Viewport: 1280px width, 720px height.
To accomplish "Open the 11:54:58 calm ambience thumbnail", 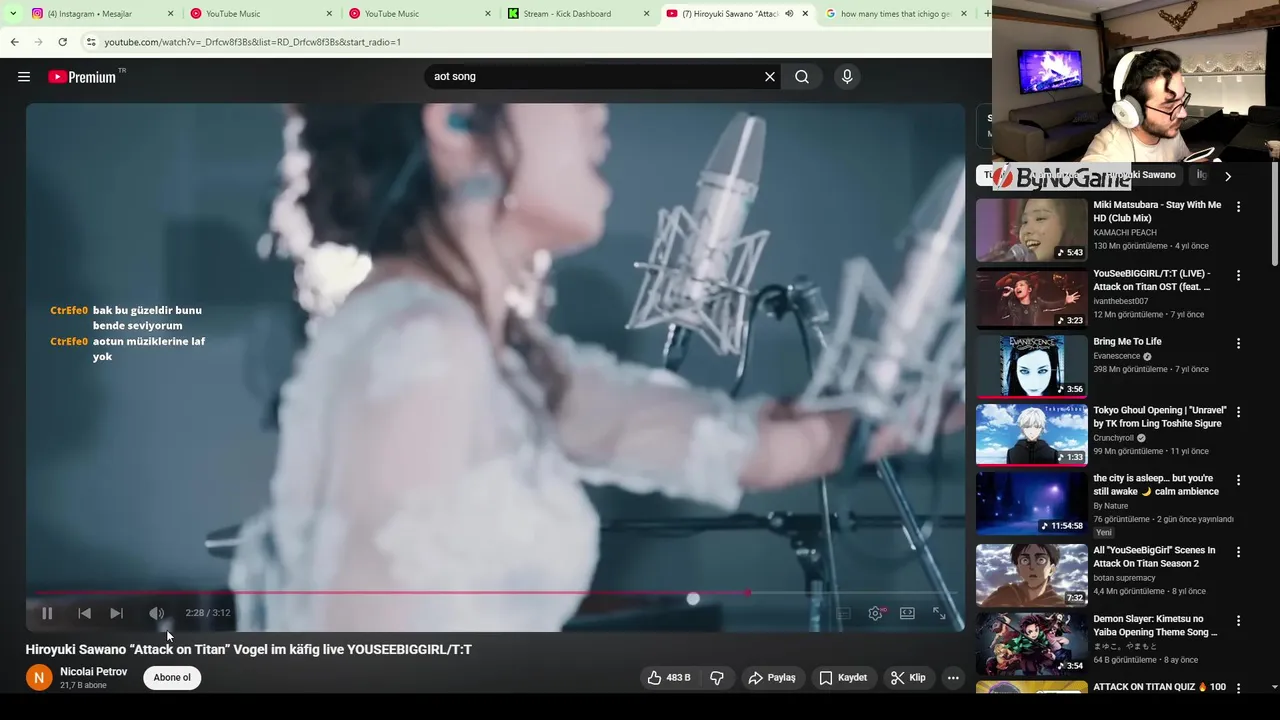I will click(1031, 503).
